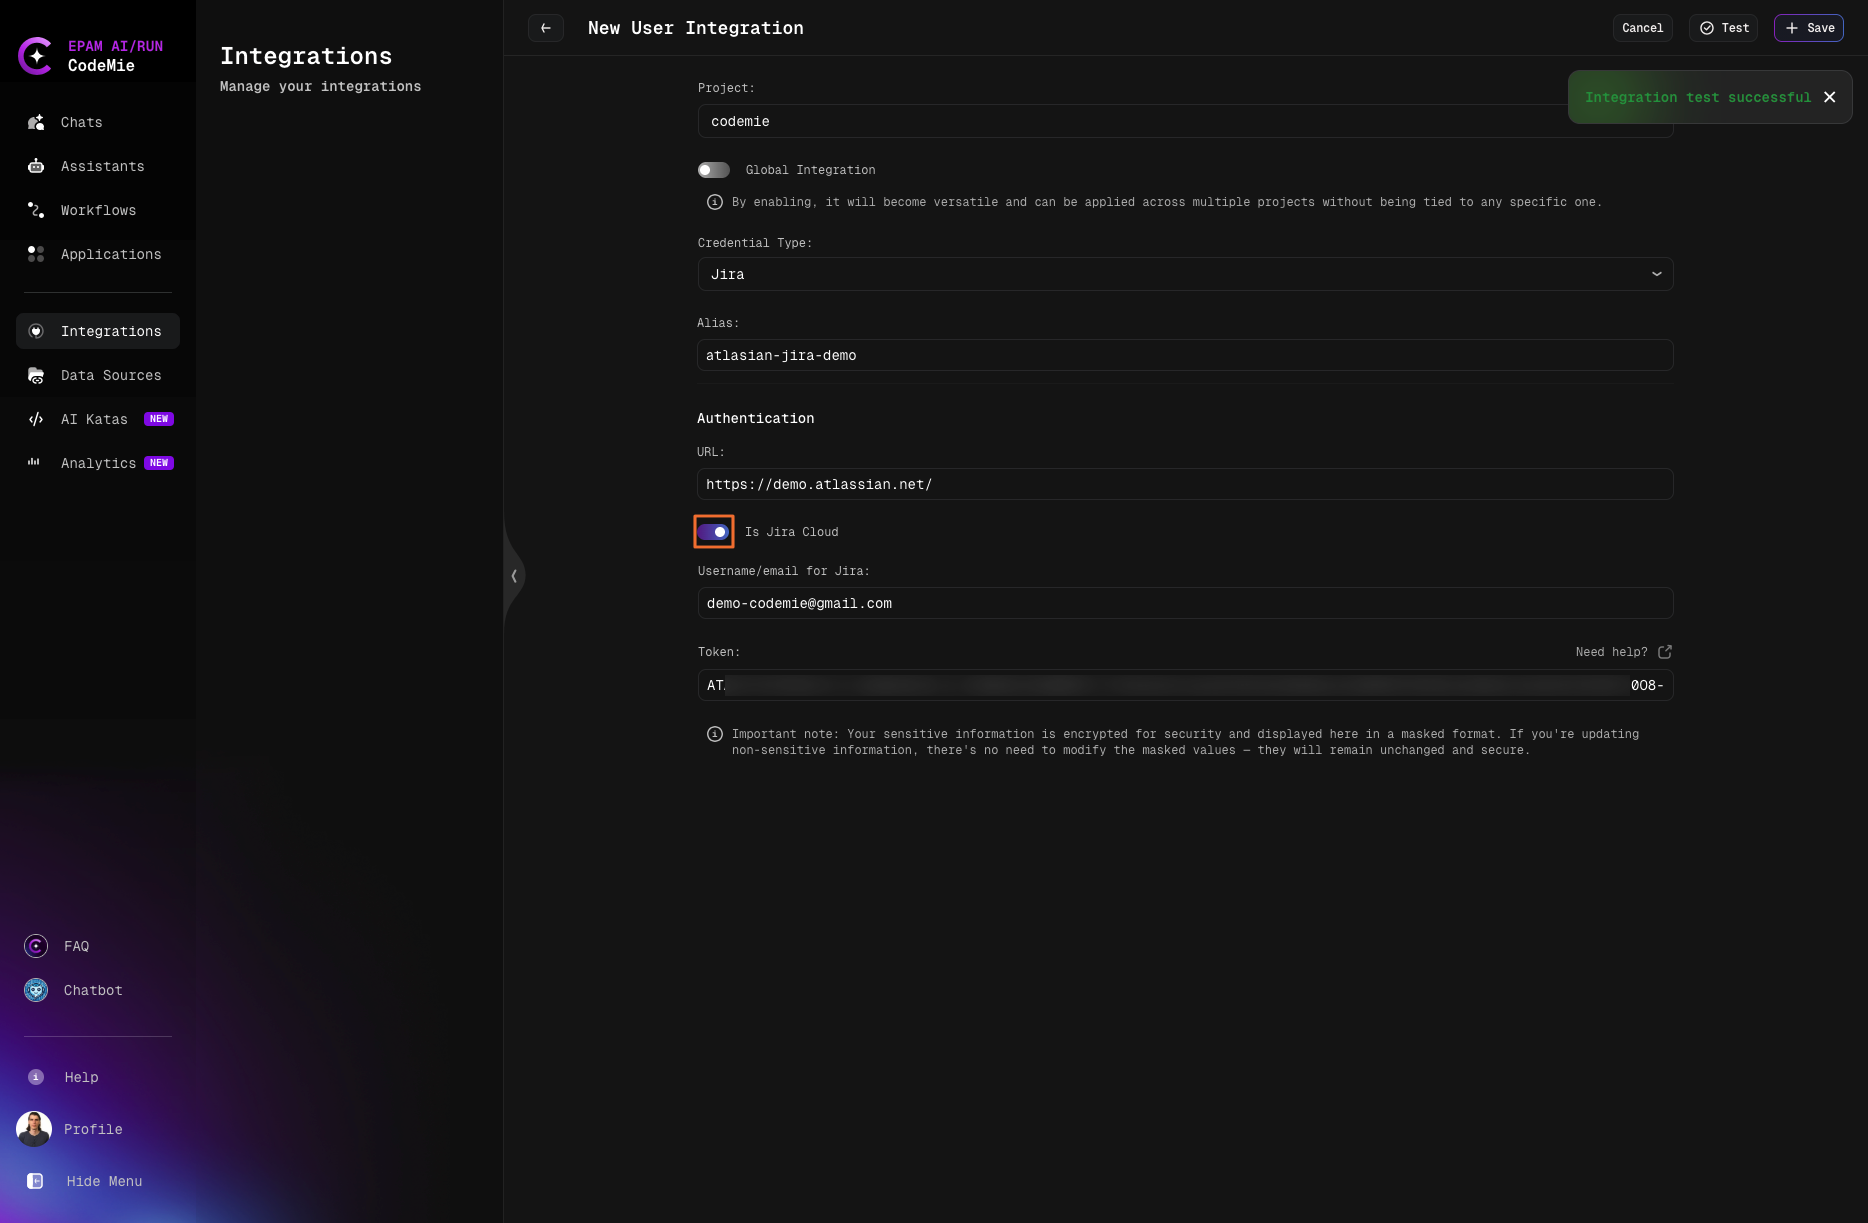Click the Workflows icon in sidebar

click(36, 210)
